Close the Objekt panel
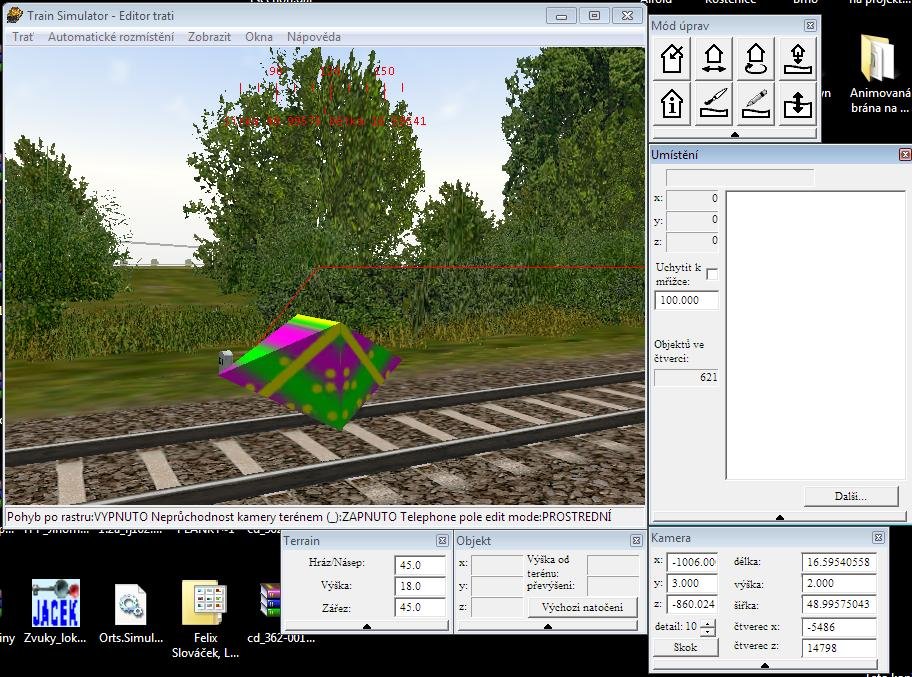Image resolution: width=912 pixels, height=677 pixels. 636,541
